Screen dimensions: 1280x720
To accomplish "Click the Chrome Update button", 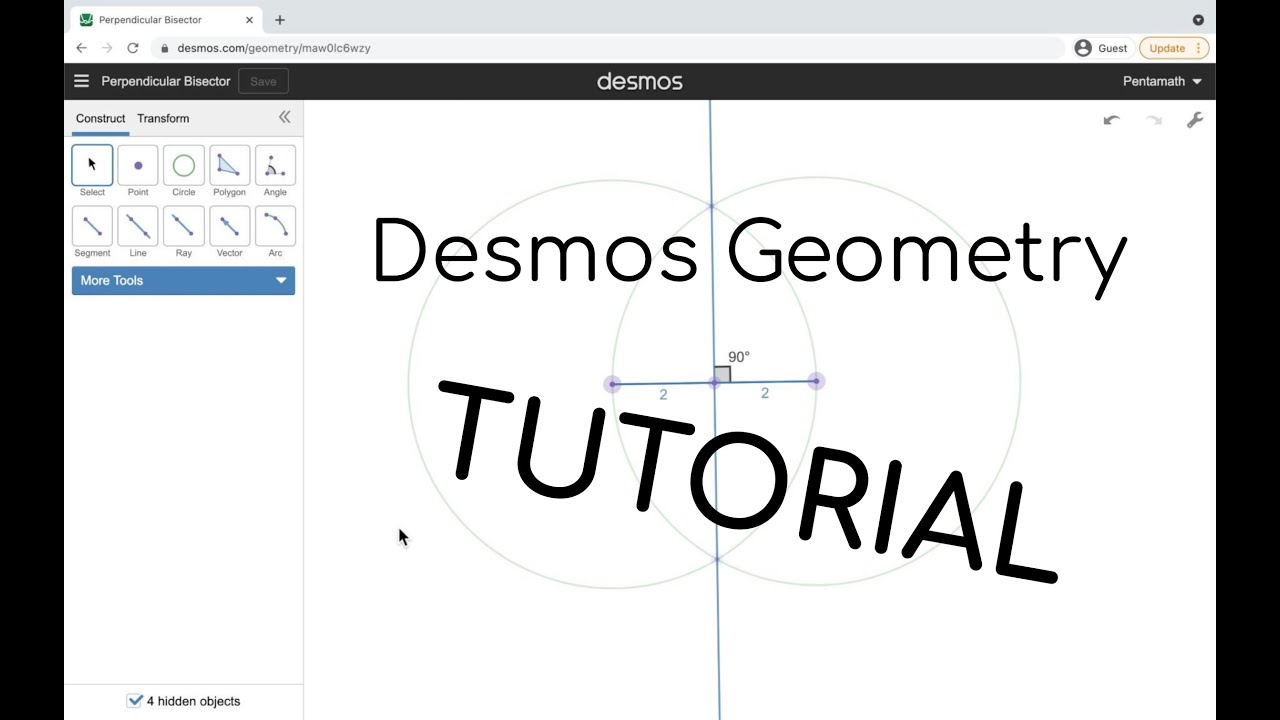I will click(1174, 48).
